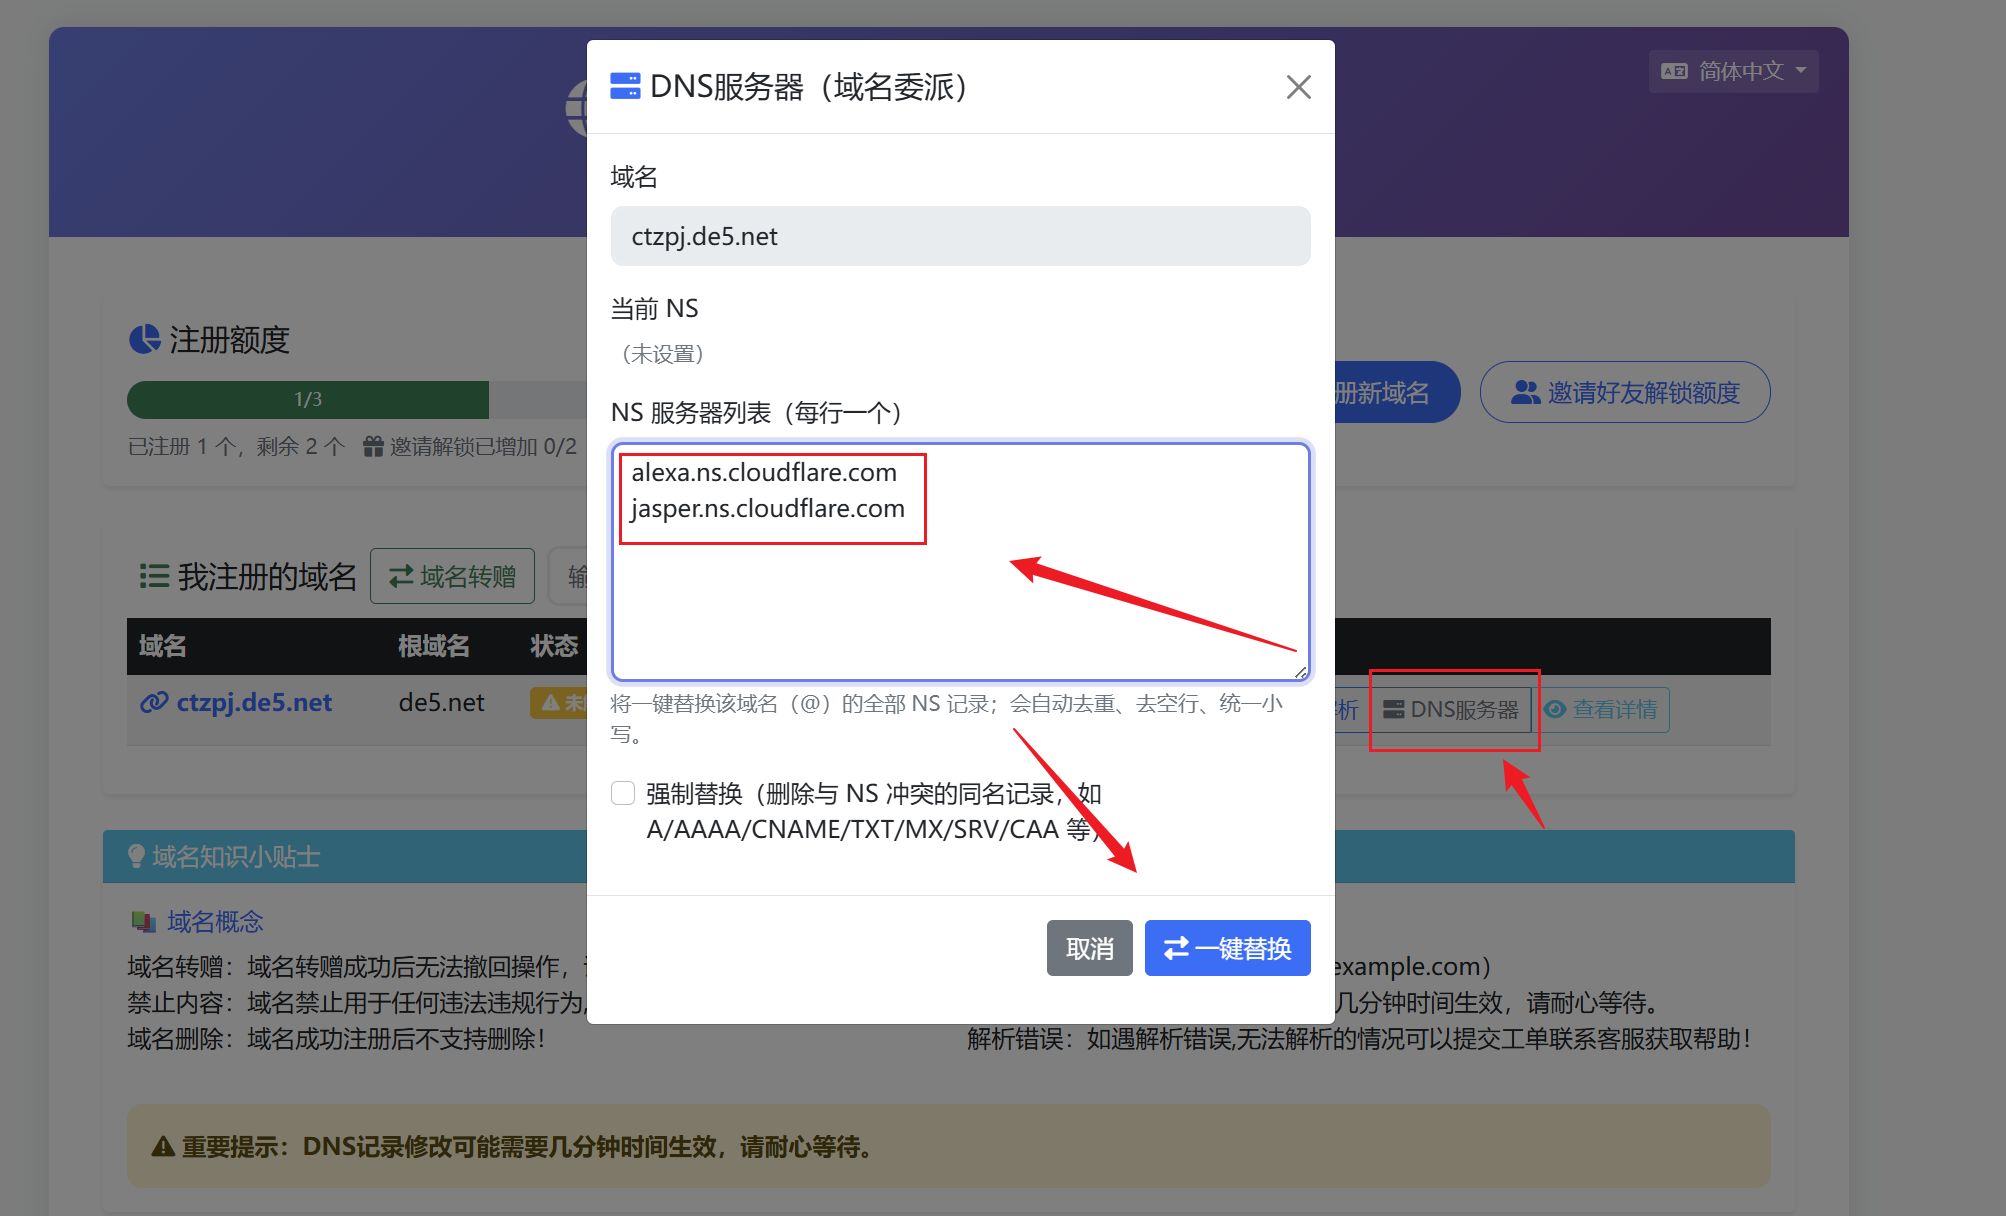Screen dimensions: 2006x1216
Task: Click the swap arrows icon in 域名转赠 button
Action: (400, 576)
